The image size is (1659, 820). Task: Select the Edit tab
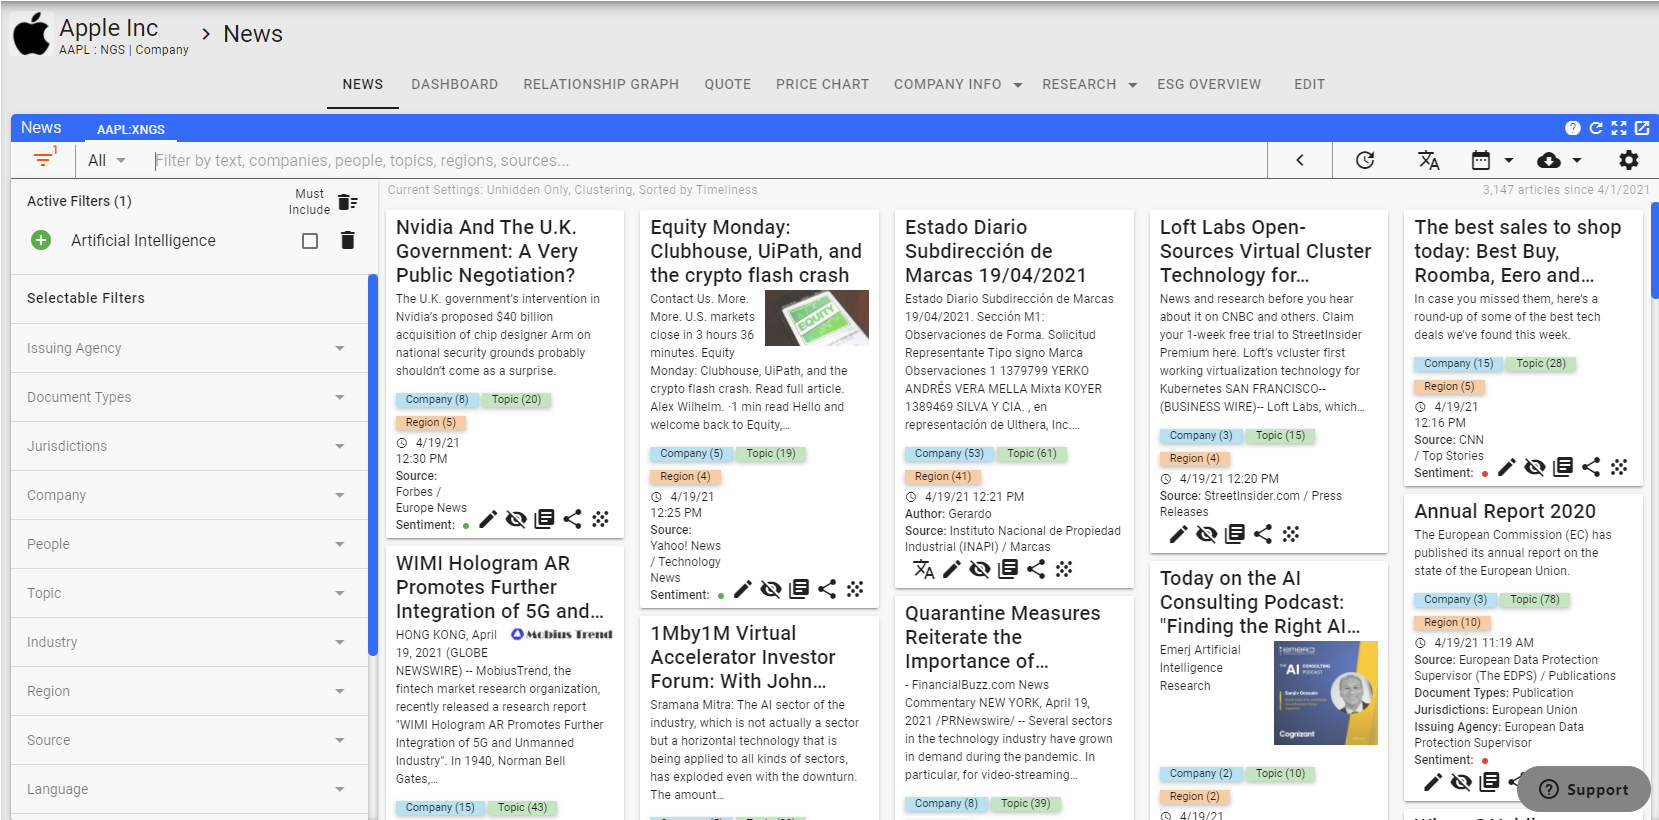point(1310,85)
